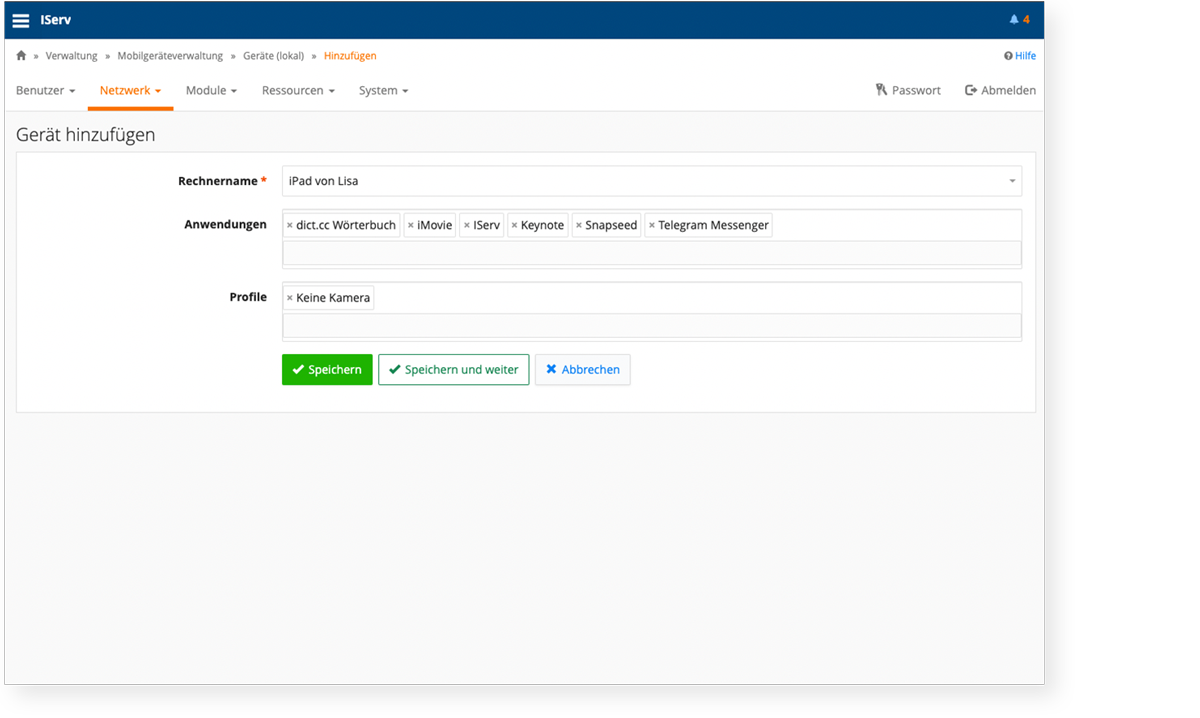The width and height of the screenshot is (1200, 718).
Task: Open the Passwort link
Action: (908, 90)
